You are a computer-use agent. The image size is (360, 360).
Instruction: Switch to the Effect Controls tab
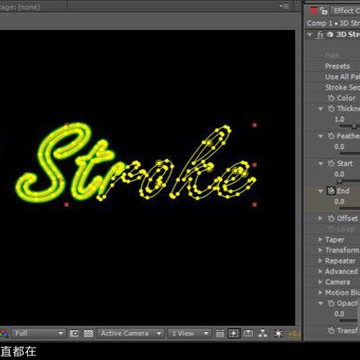[345, 11]
